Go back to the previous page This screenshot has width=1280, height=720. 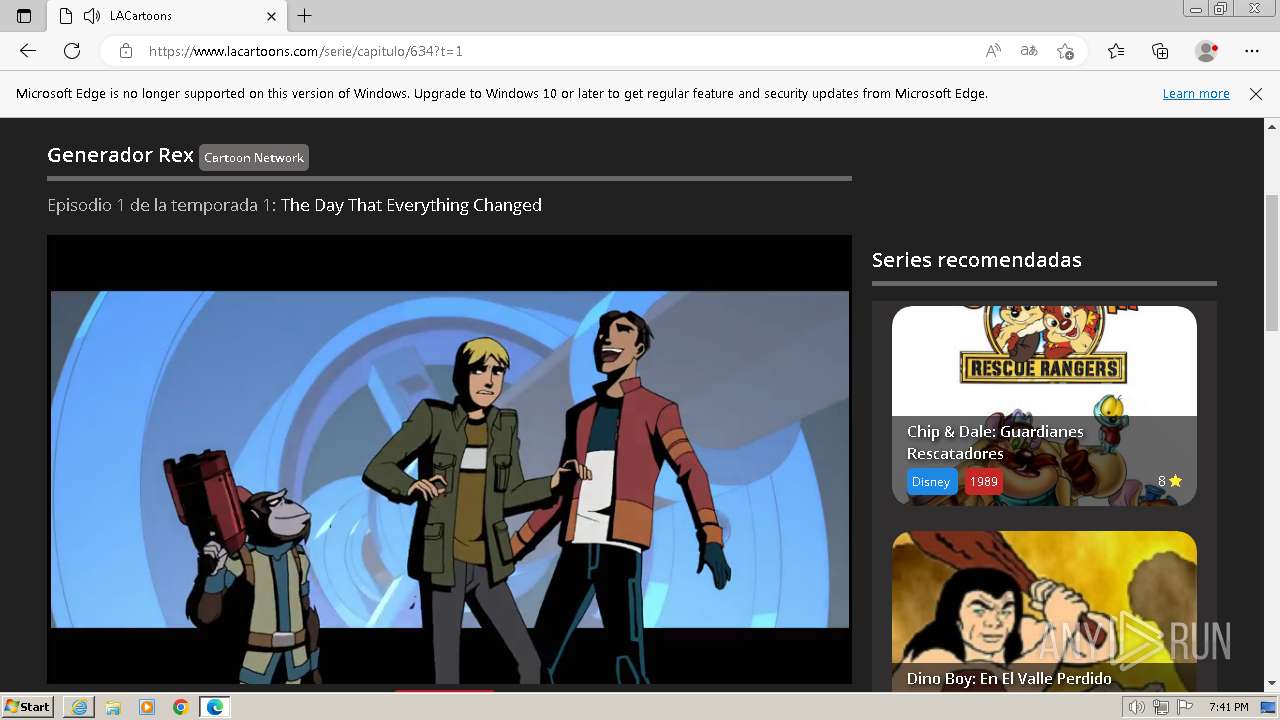(28, 51)
